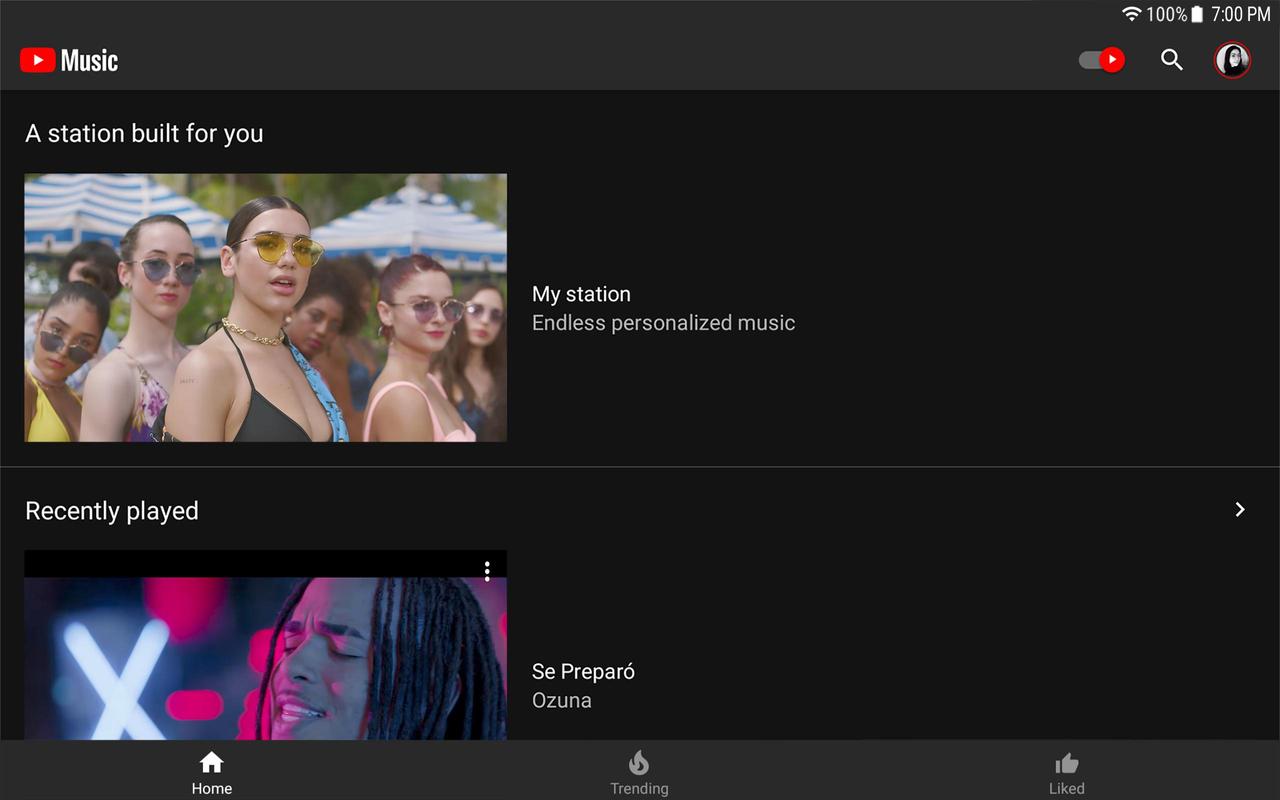This screenshot has width=1280, height=800.
Task: Switch to the Liked tab
Action: (1067, 772)
